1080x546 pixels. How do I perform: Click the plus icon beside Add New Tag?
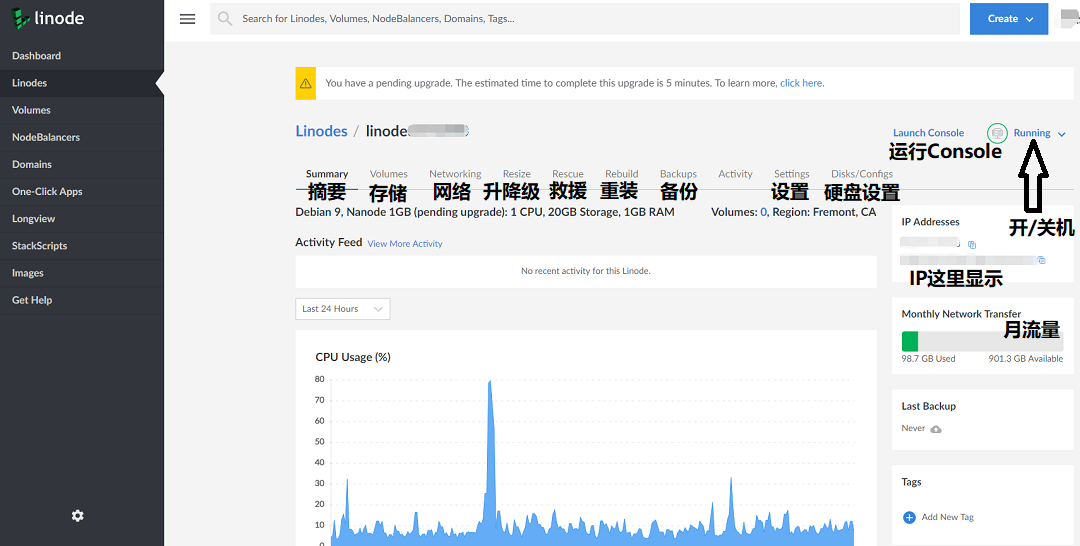[x=909, y=517]
